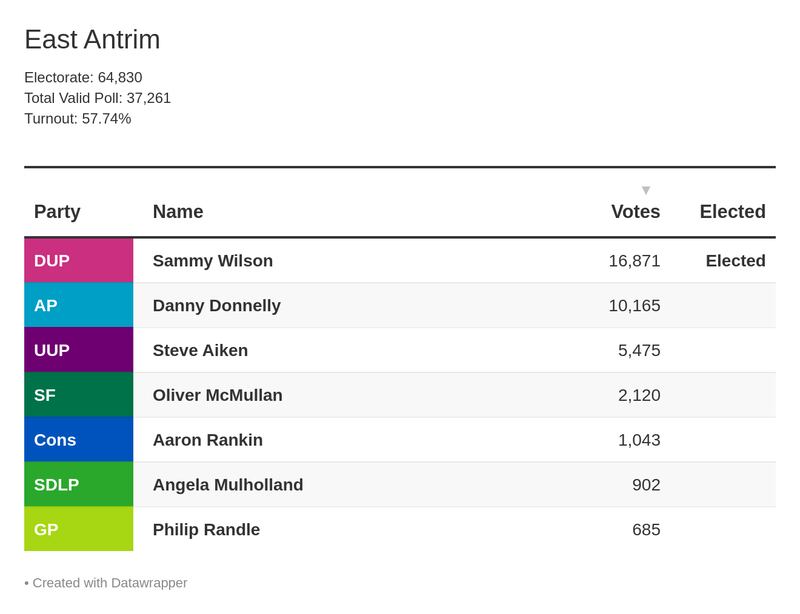The height and width of the screenshot is (614, 800).
Task: Click Danny Donnelly's name
Action: pos(217,306)
